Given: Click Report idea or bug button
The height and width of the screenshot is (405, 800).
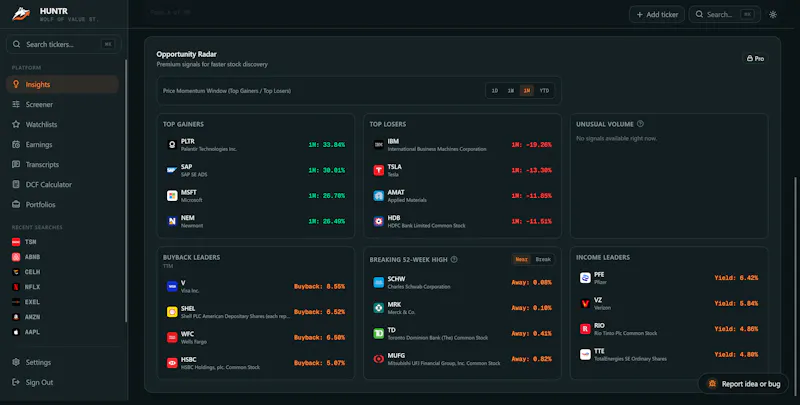Looking at the screenshot, I should click(743, 384).
